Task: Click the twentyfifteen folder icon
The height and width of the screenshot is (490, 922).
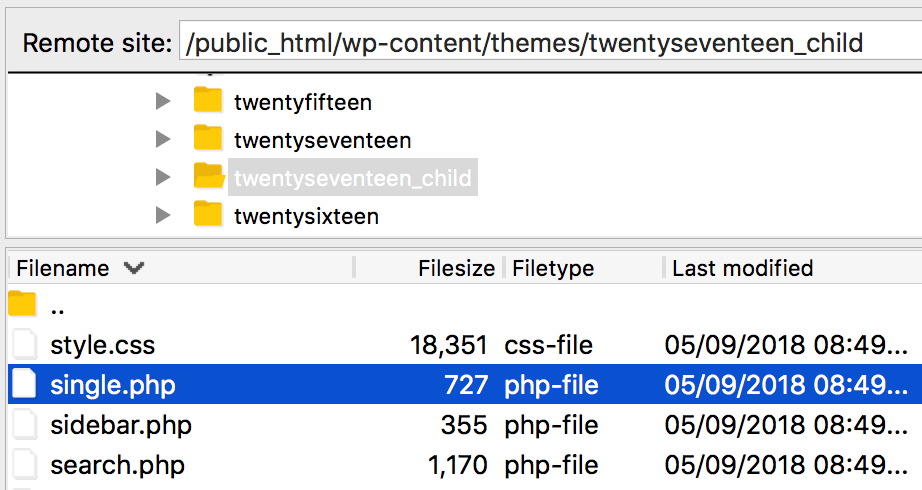Action: pos(208,101)
